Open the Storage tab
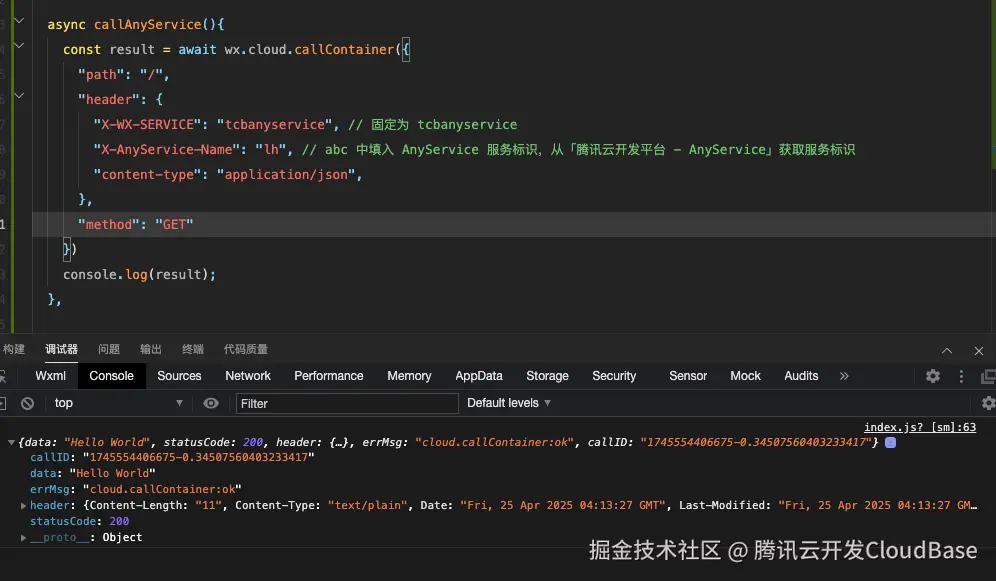The image size is (996, 581). click(547, 376)
